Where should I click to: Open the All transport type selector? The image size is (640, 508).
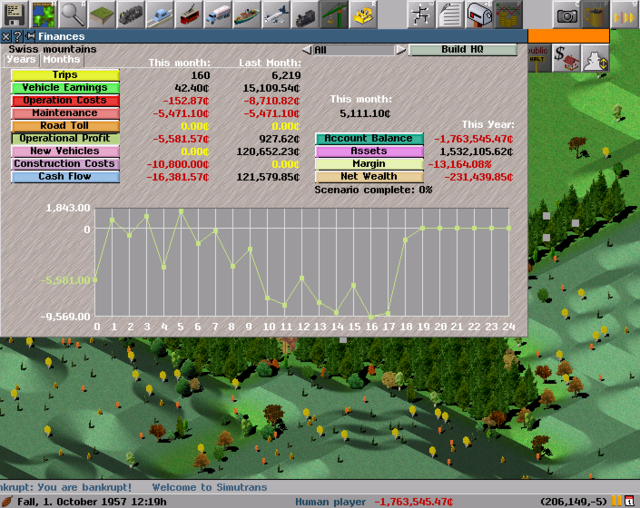click(354, 50)
